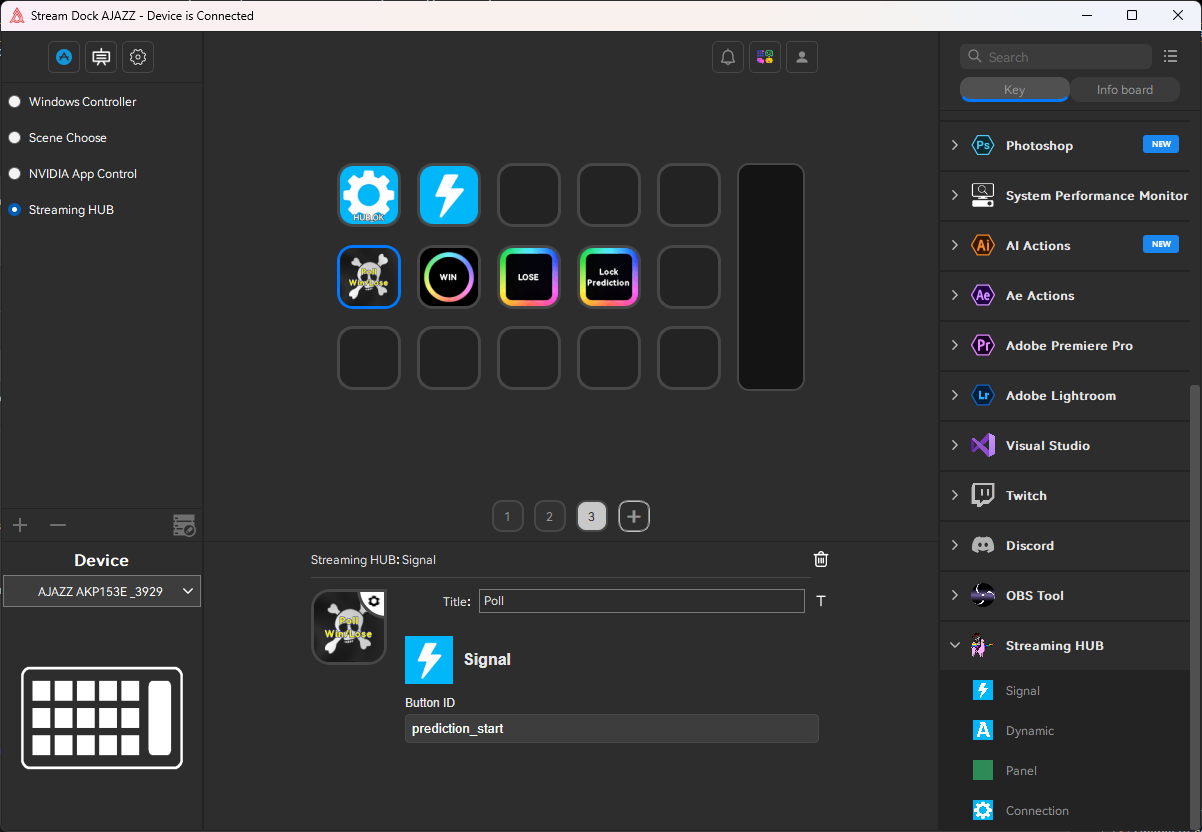Viewport: 1202px width, 832px height.
Task: Expand the OBS Tool group
Action: [x=955, y=595]
